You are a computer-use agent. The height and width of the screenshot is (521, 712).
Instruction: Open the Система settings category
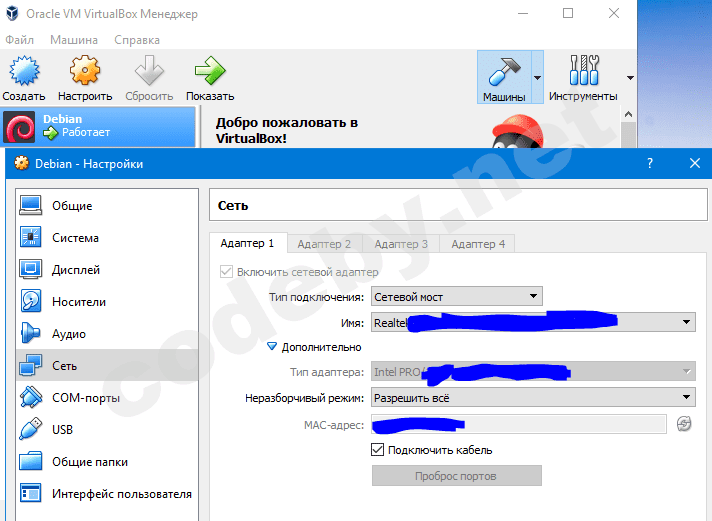(x=75, y=238)
